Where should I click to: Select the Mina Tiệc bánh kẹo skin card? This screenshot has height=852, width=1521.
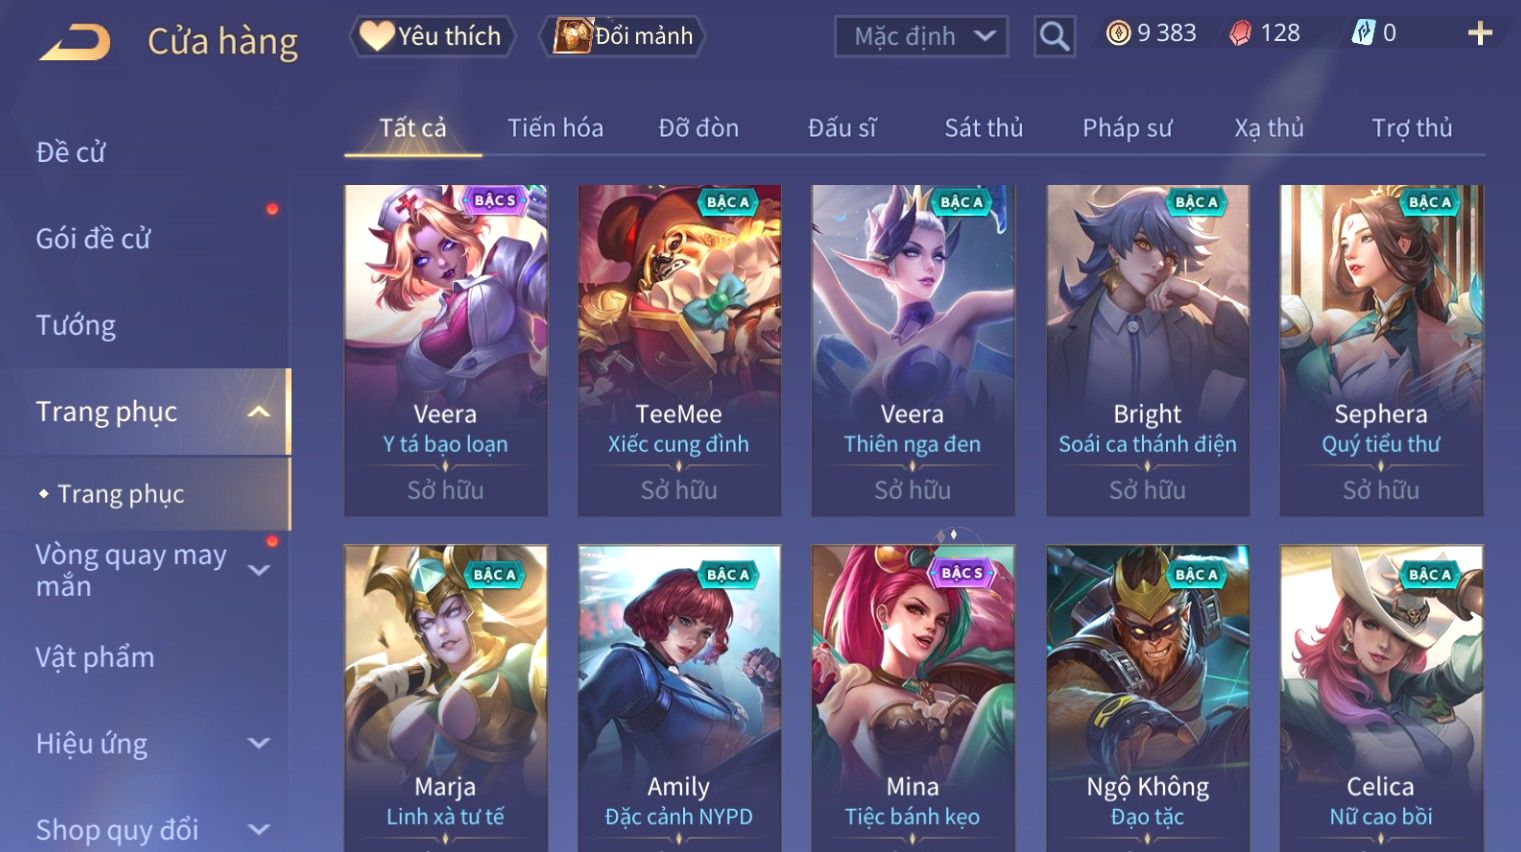913,698
